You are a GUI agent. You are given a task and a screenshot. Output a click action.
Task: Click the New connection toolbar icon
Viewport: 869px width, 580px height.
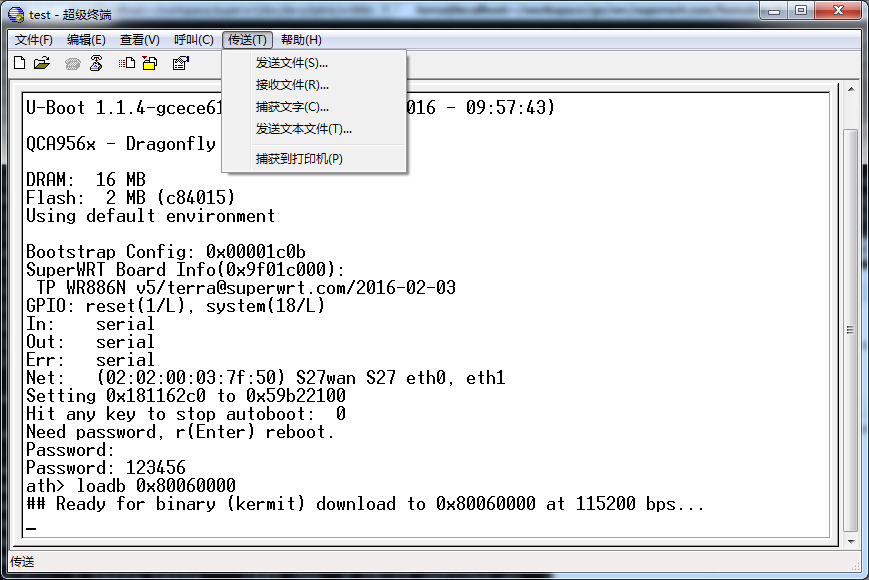19,63
